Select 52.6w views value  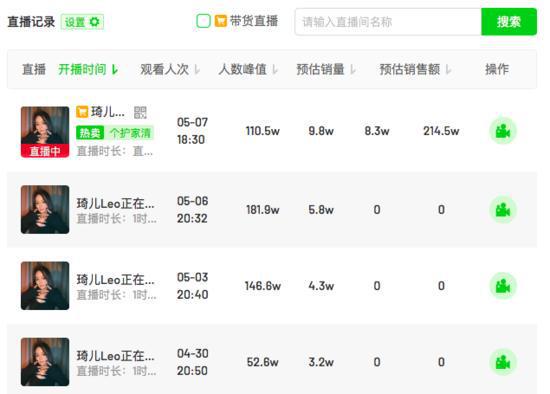pyautogui.click(x=263, y=362)
